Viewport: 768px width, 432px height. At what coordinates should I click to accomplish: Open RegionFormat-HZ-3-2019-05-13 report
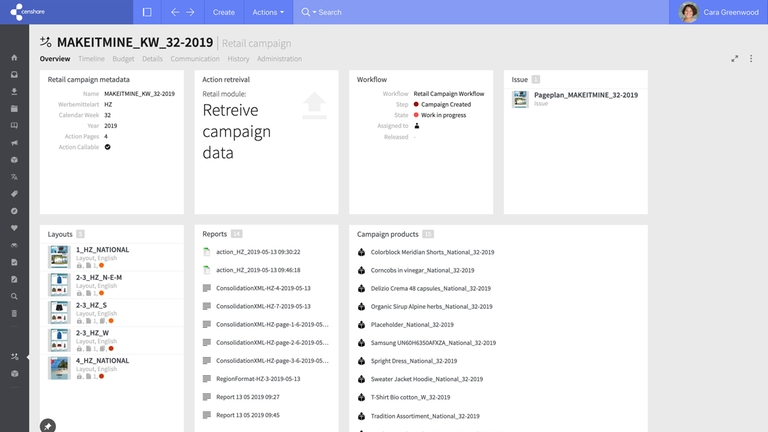pos(258,379)
